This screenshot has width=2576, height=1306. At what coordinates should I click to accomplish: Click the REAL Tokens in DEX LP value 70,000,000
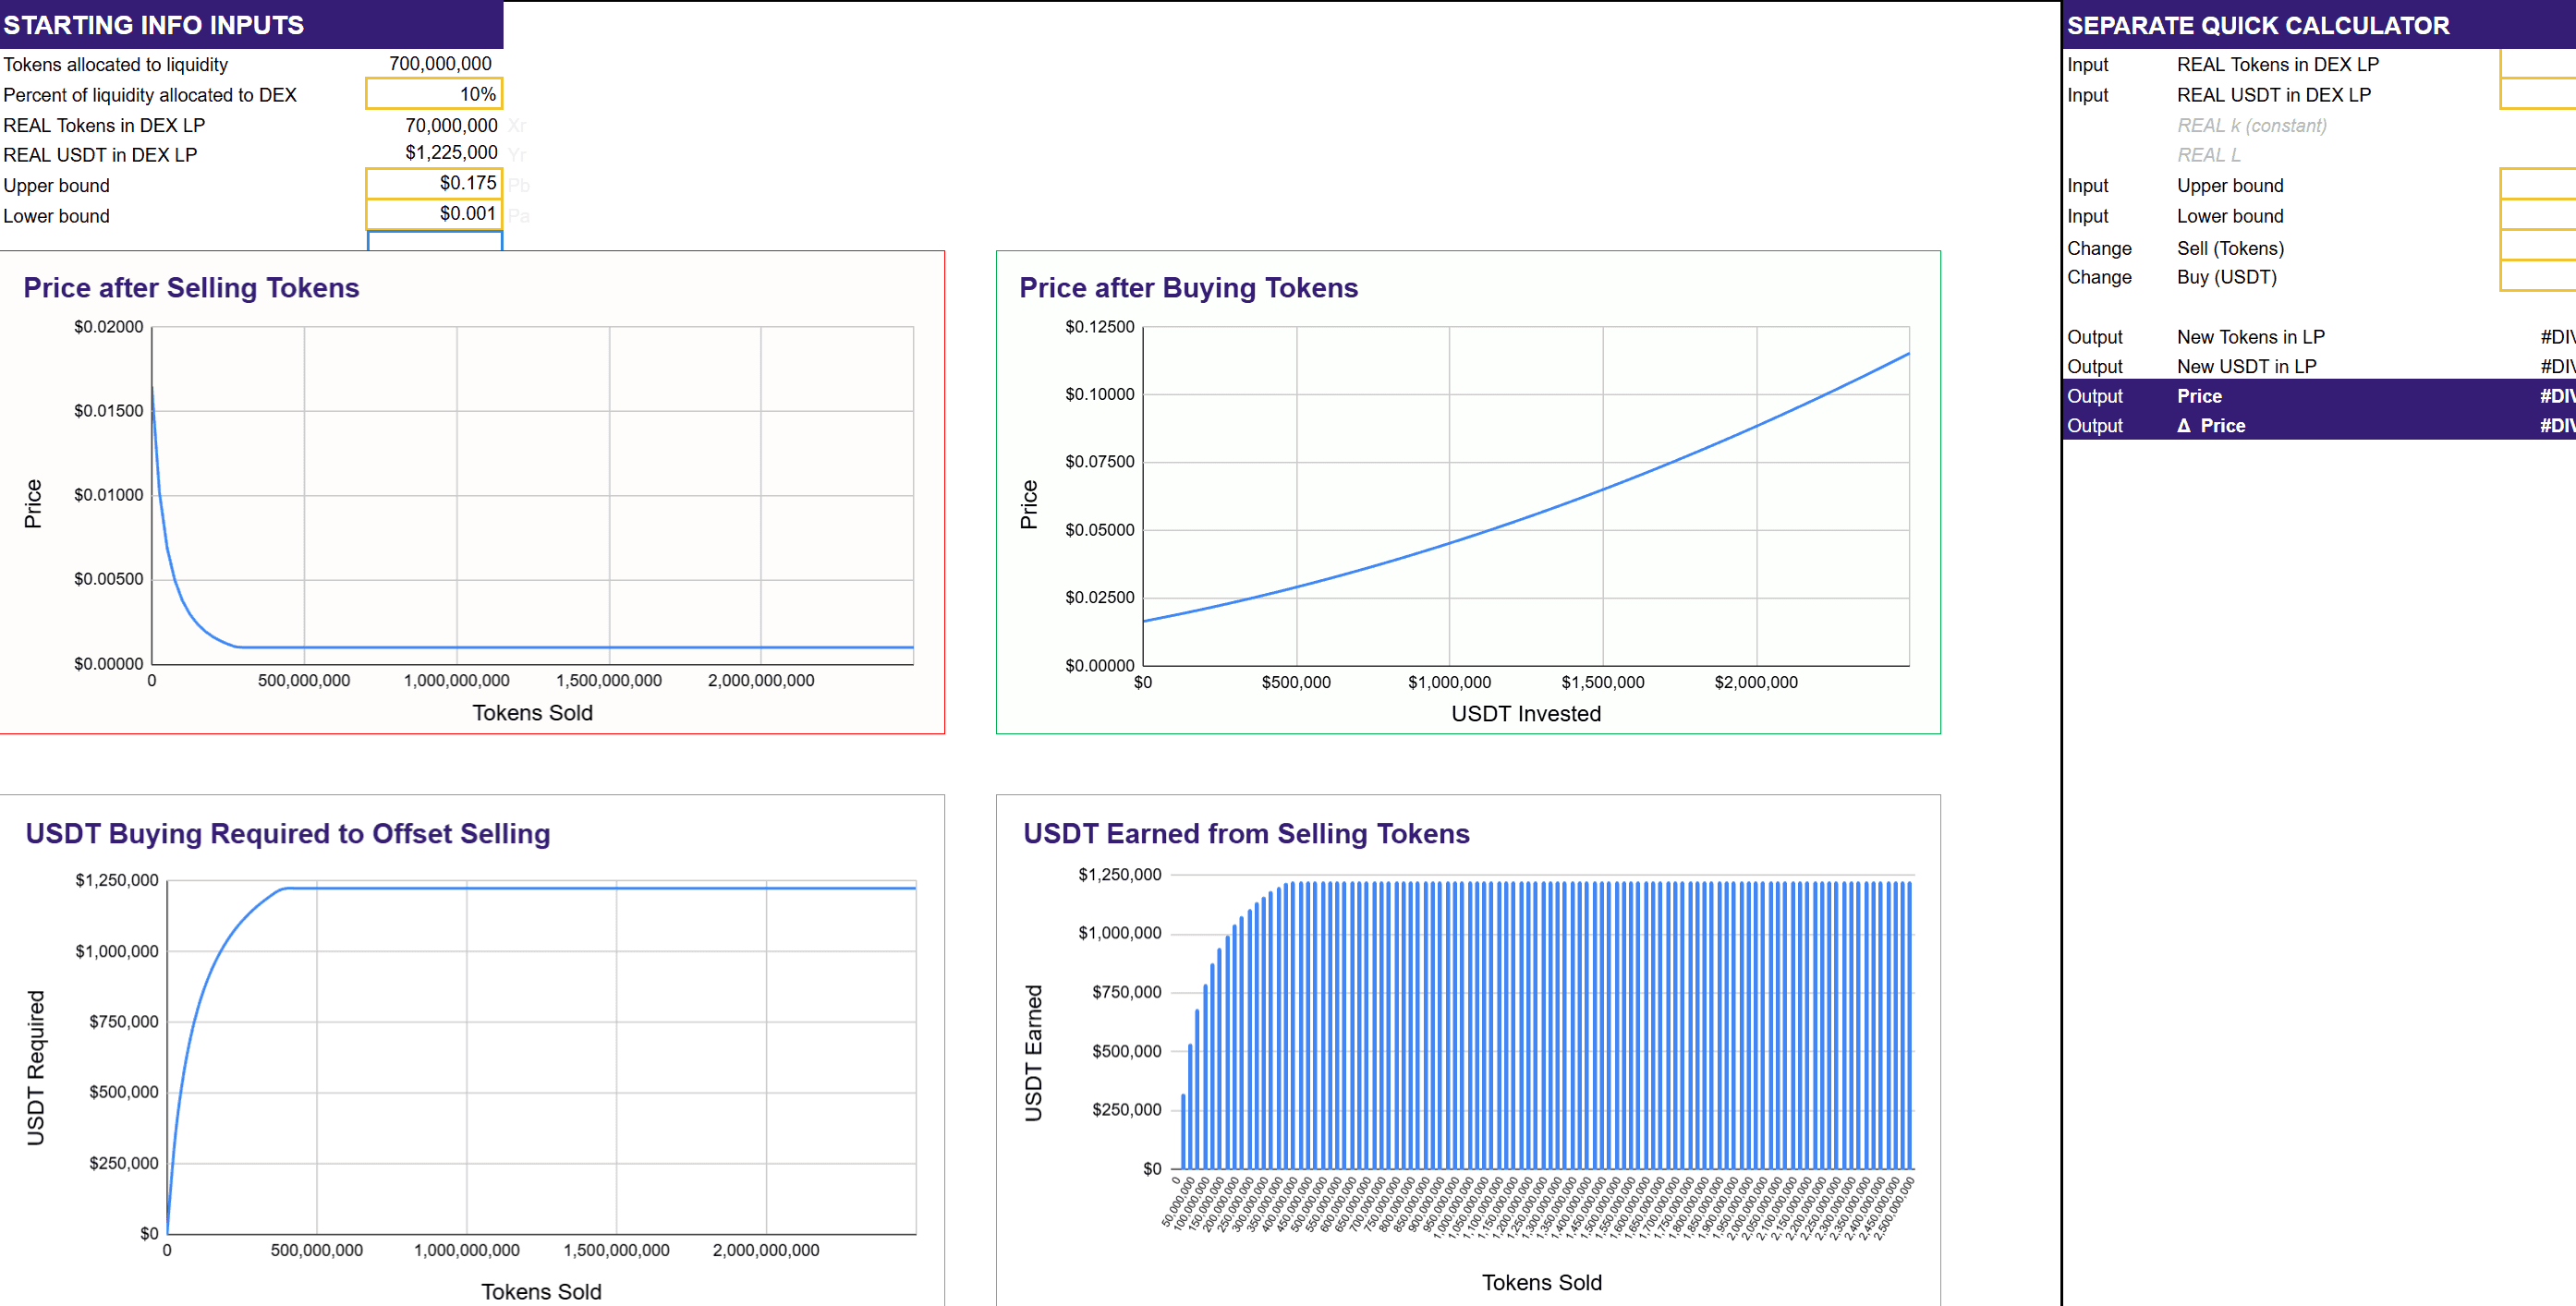pyautogui.click(x=450, y=125)
